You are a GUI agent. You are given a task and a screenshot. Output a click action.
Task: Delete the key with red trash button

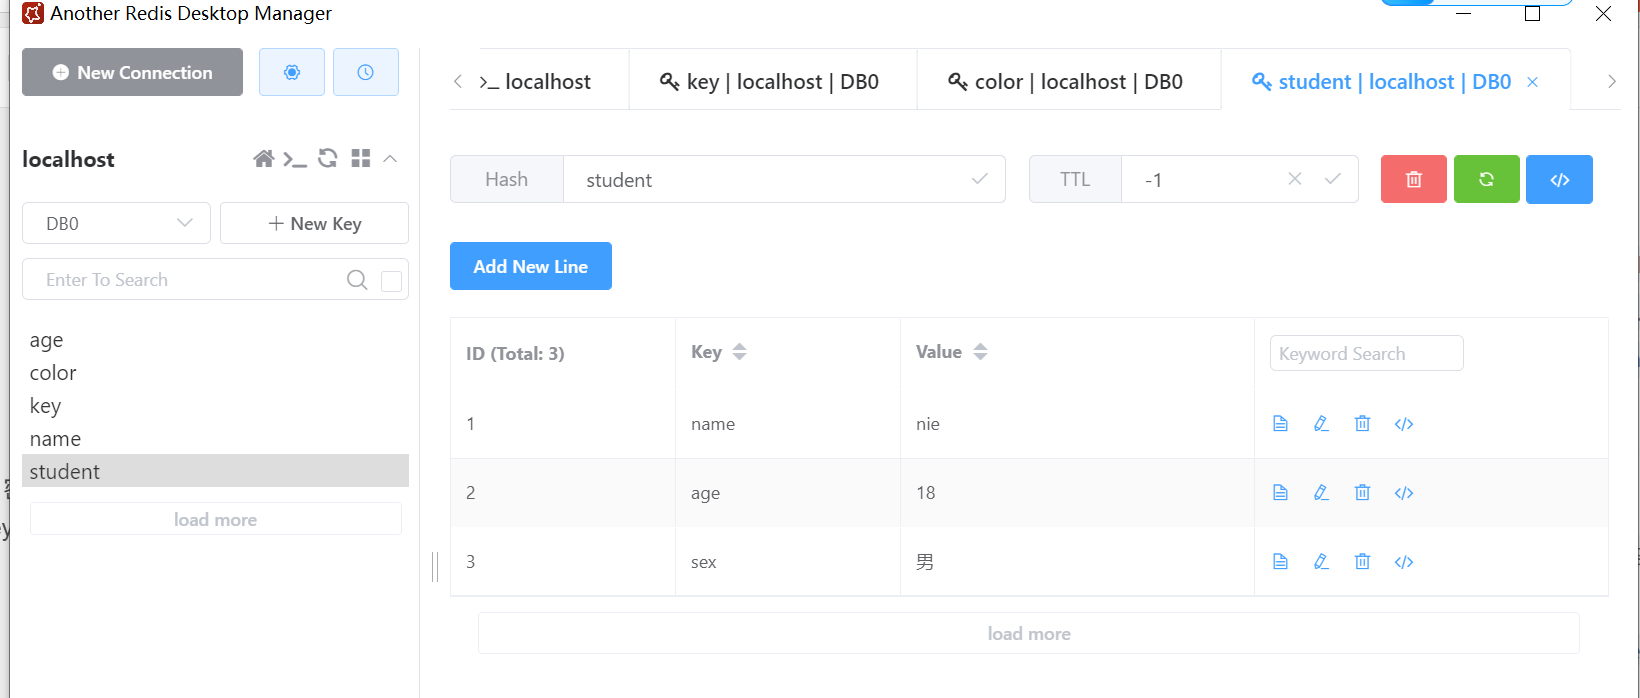coord(1414,179)
